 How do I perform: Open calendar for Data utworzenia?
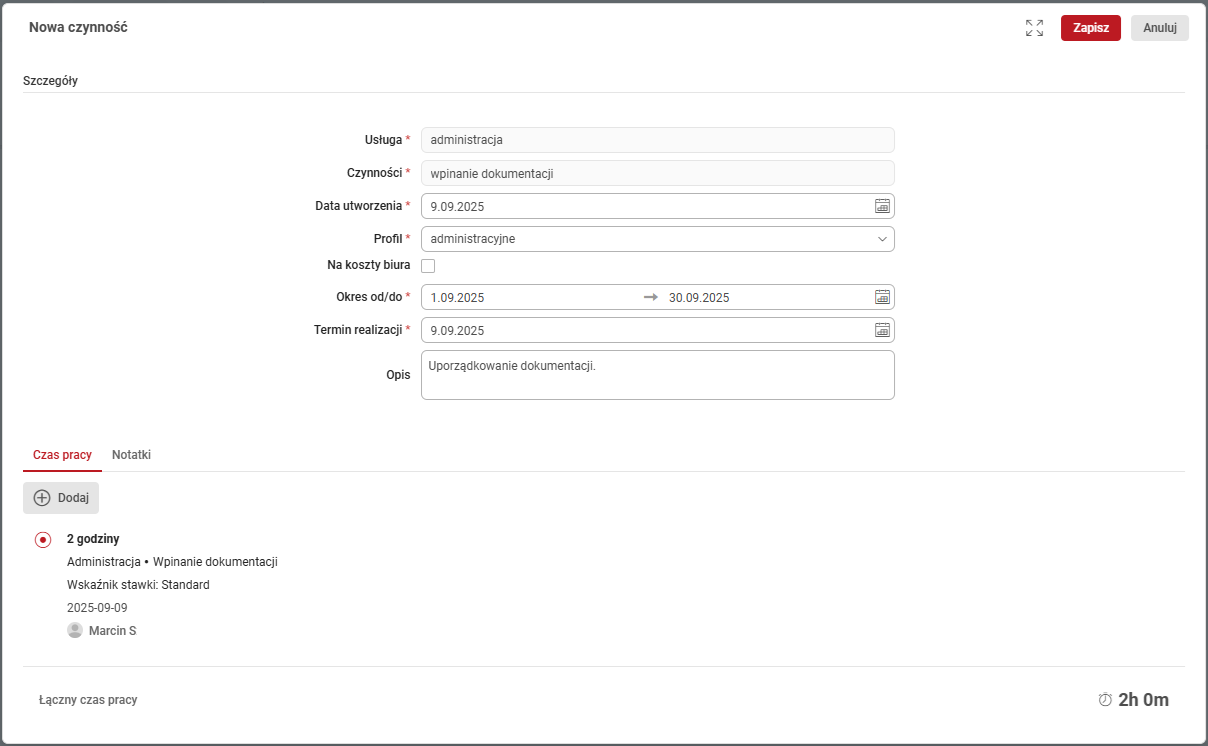point(882,206)
